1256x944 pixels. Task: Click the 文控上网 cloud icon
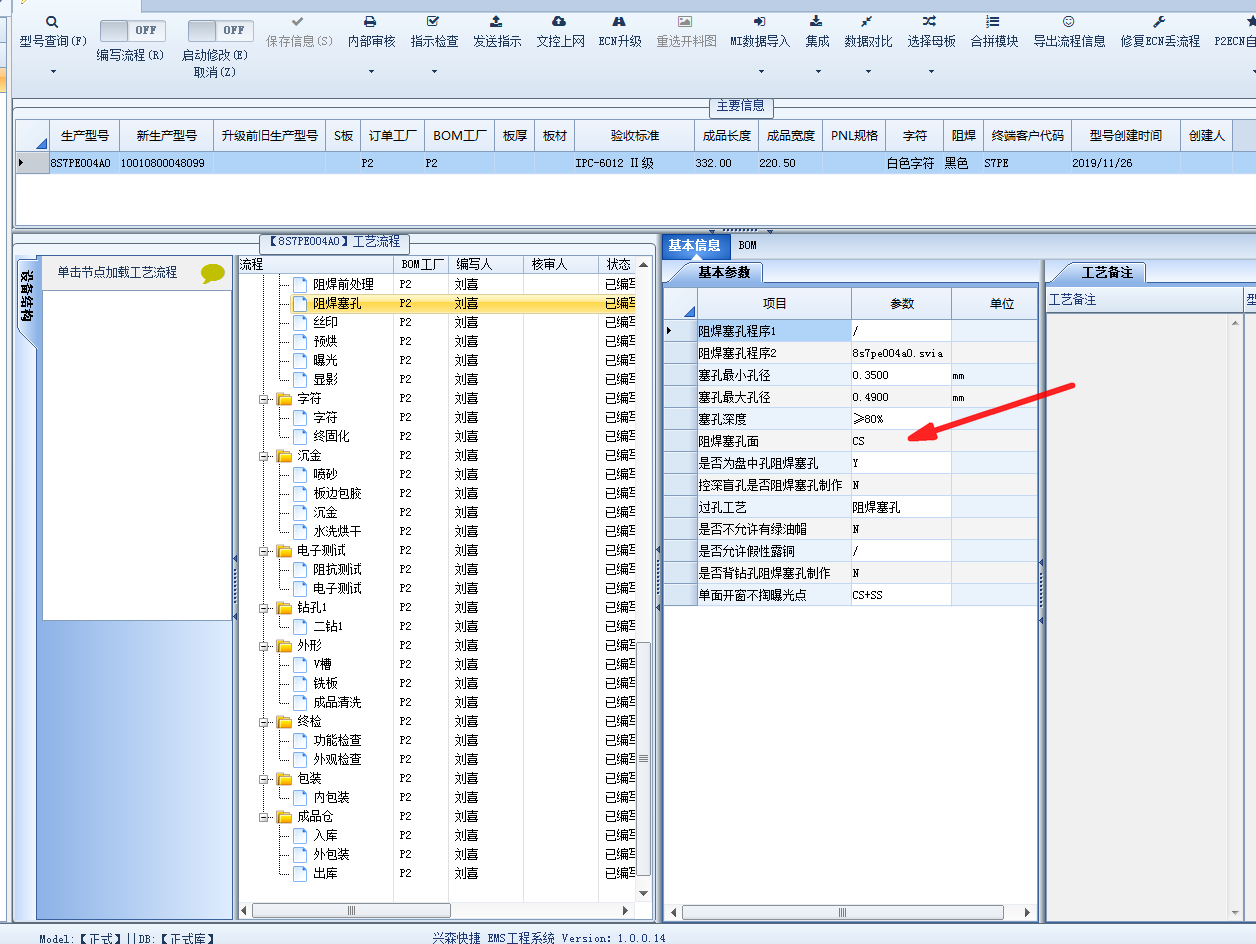click(x=559, y=21)
